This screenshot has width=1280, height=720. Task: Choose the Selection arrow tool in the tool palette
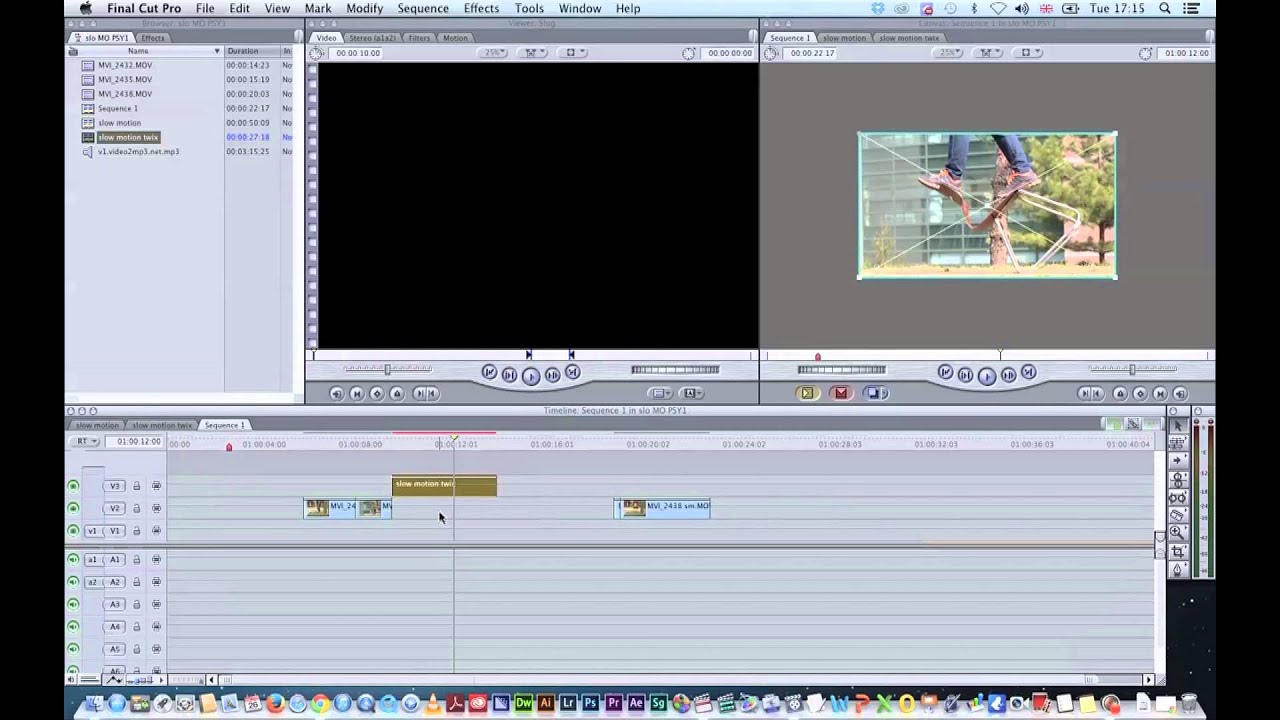coord(1178,425)
